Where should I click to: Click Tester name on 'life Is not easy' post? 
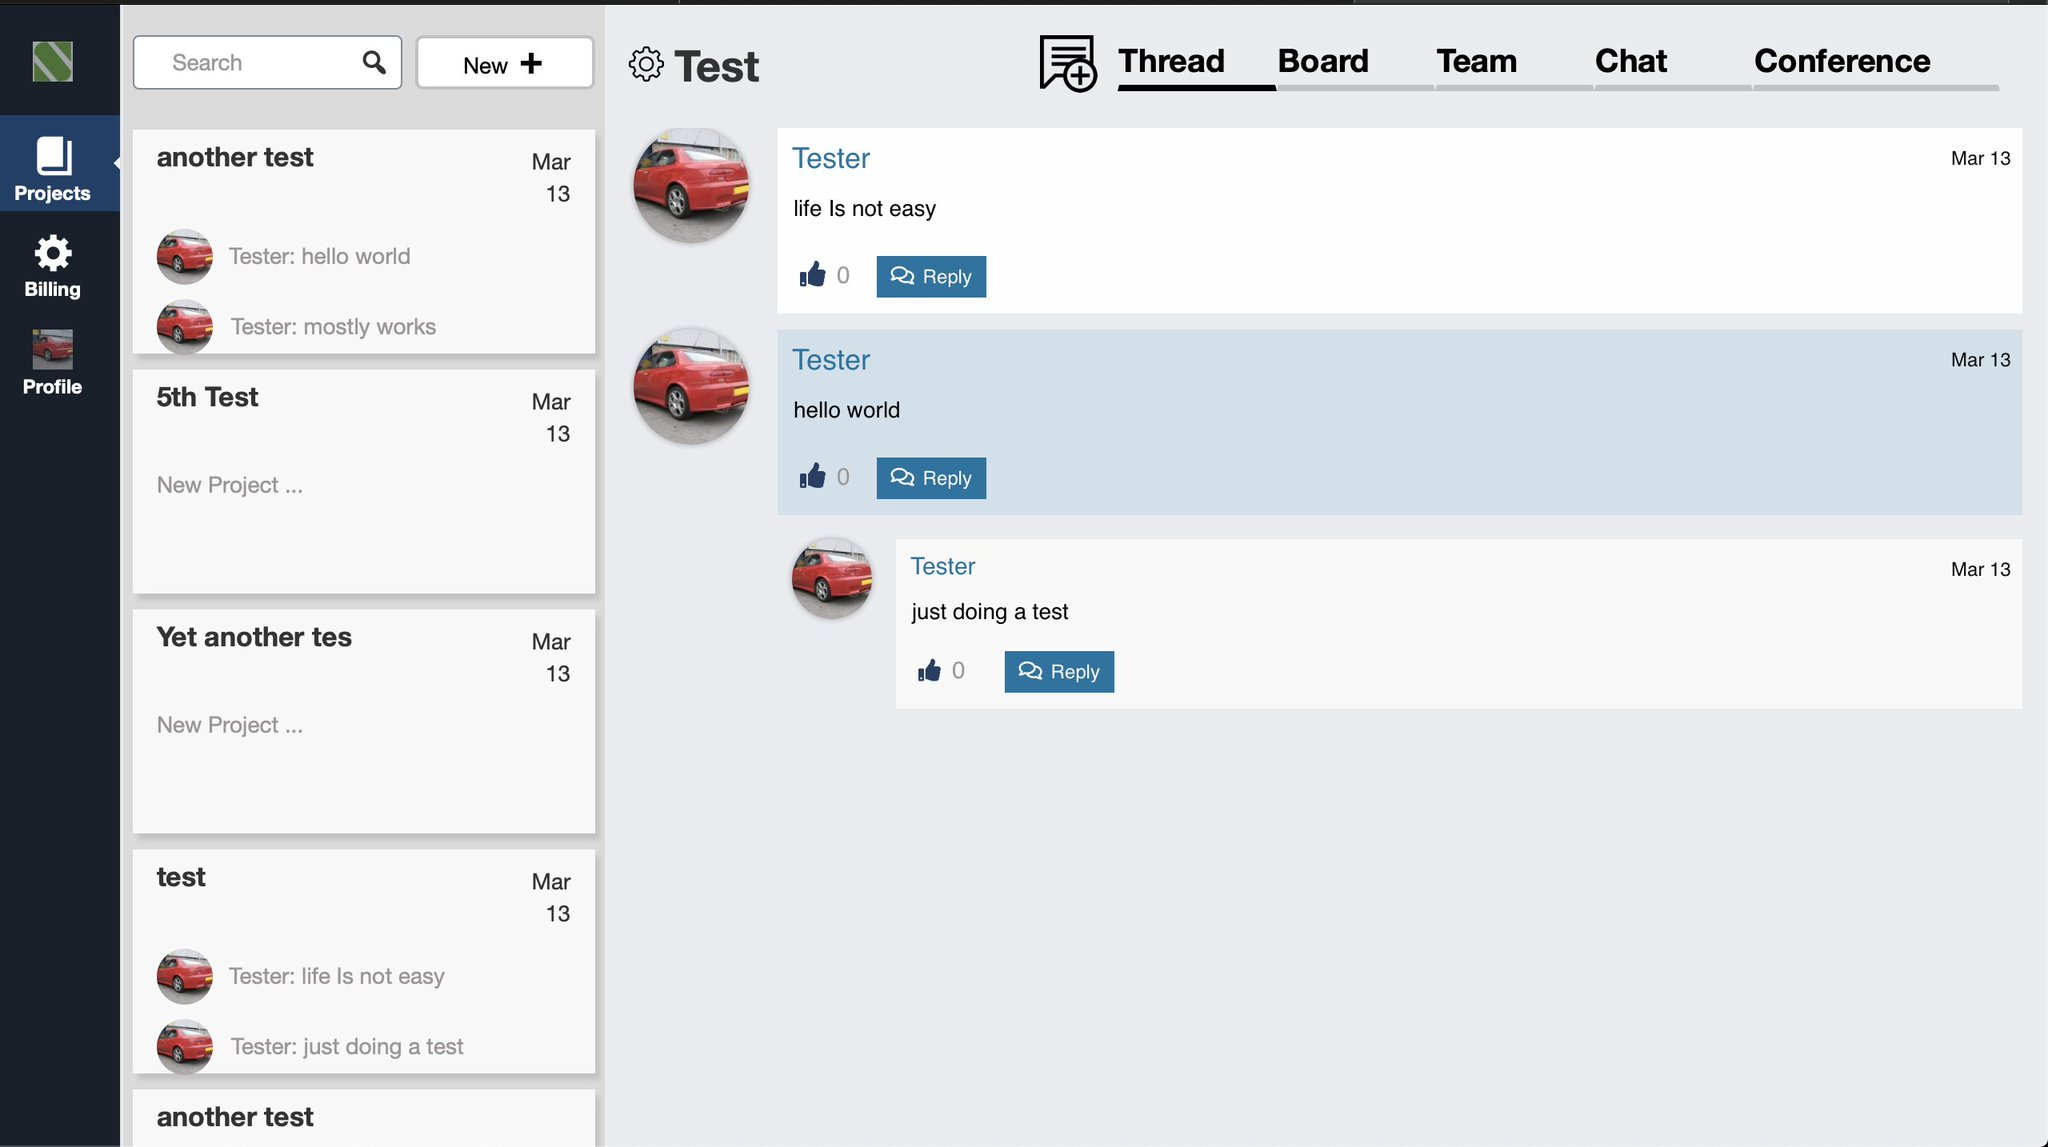pos(831,158)
